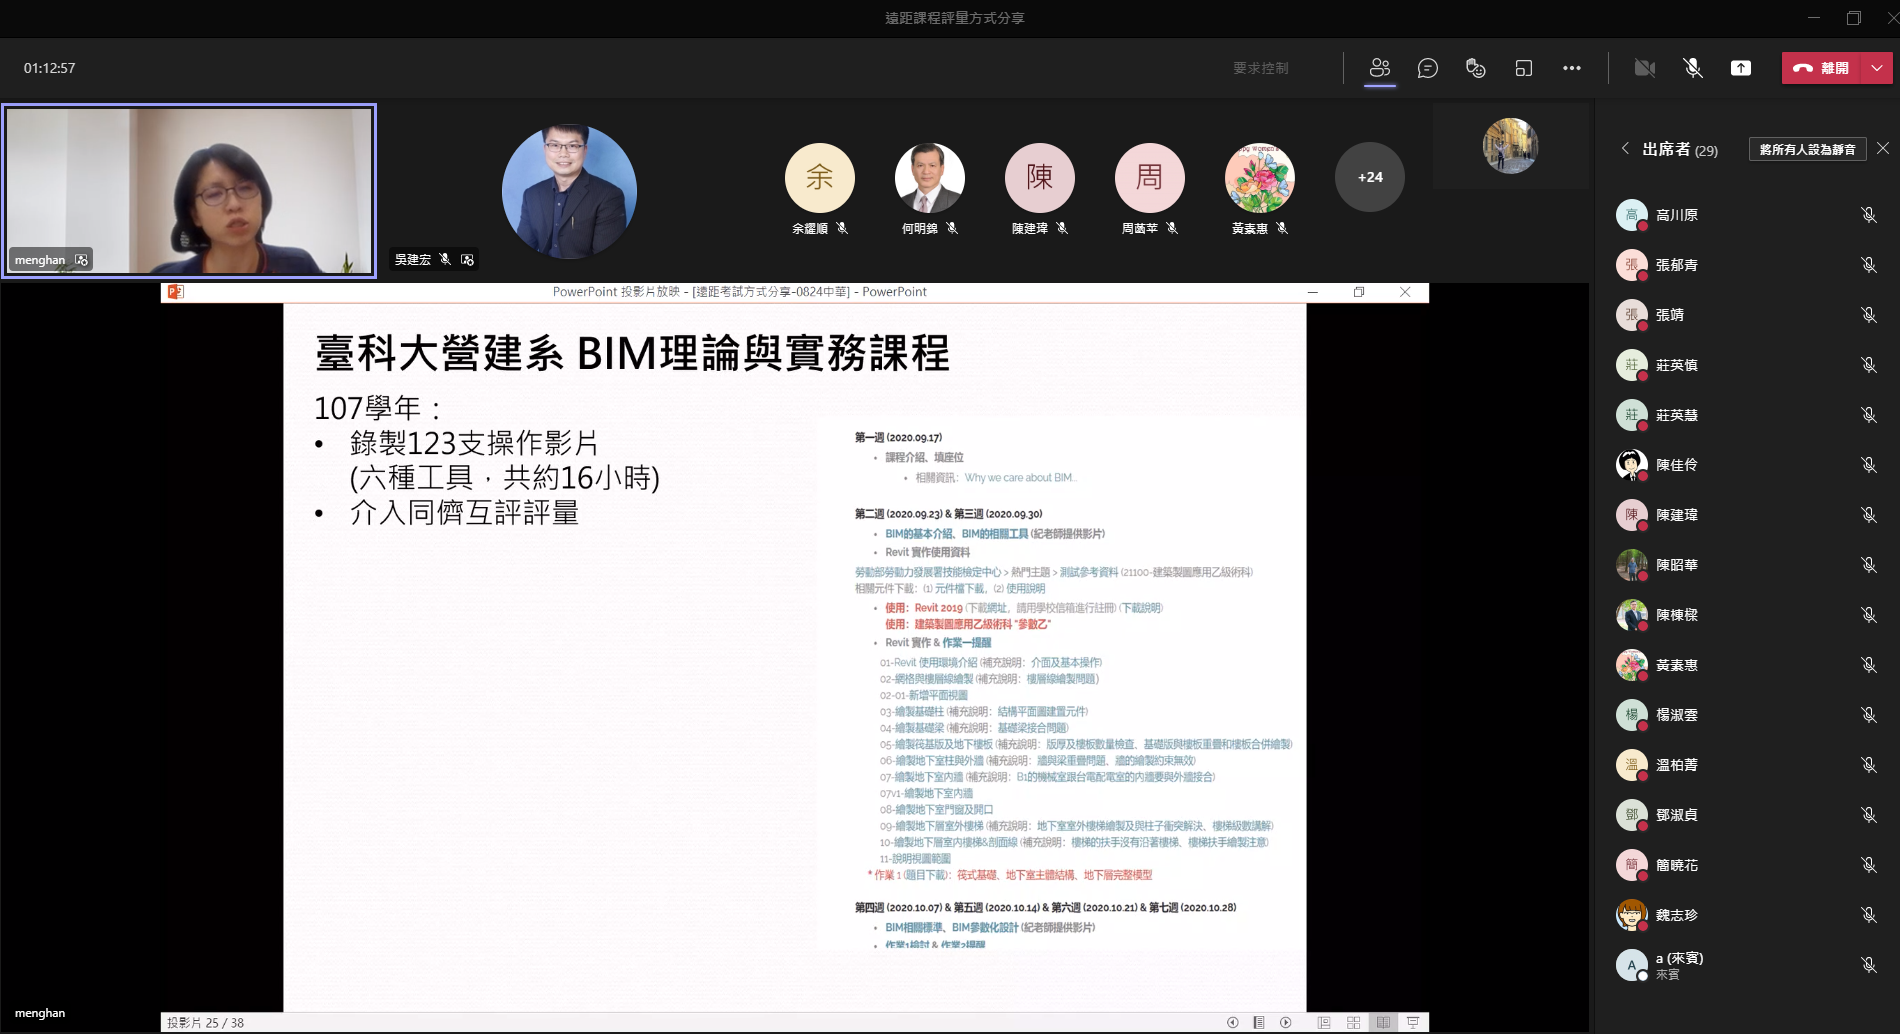This screenshot has height=1034, width=1900.
Task: Open the slide menu icon between slide arrows
Action: coord(1259,1022)
